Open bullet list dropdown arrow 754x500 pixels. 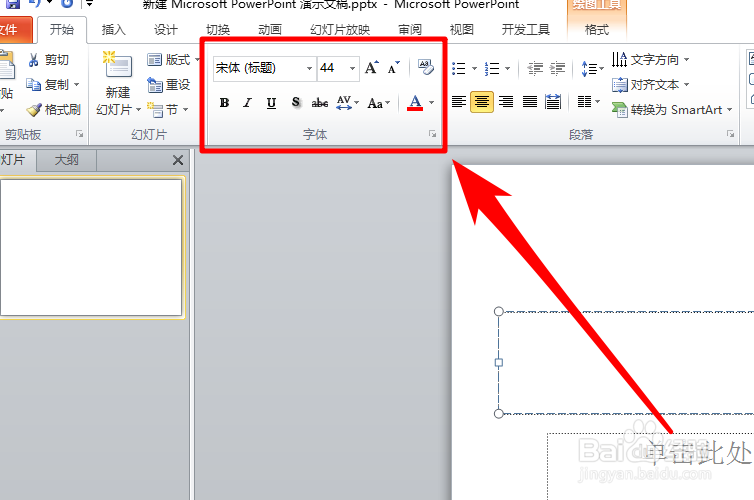point(474,69)
